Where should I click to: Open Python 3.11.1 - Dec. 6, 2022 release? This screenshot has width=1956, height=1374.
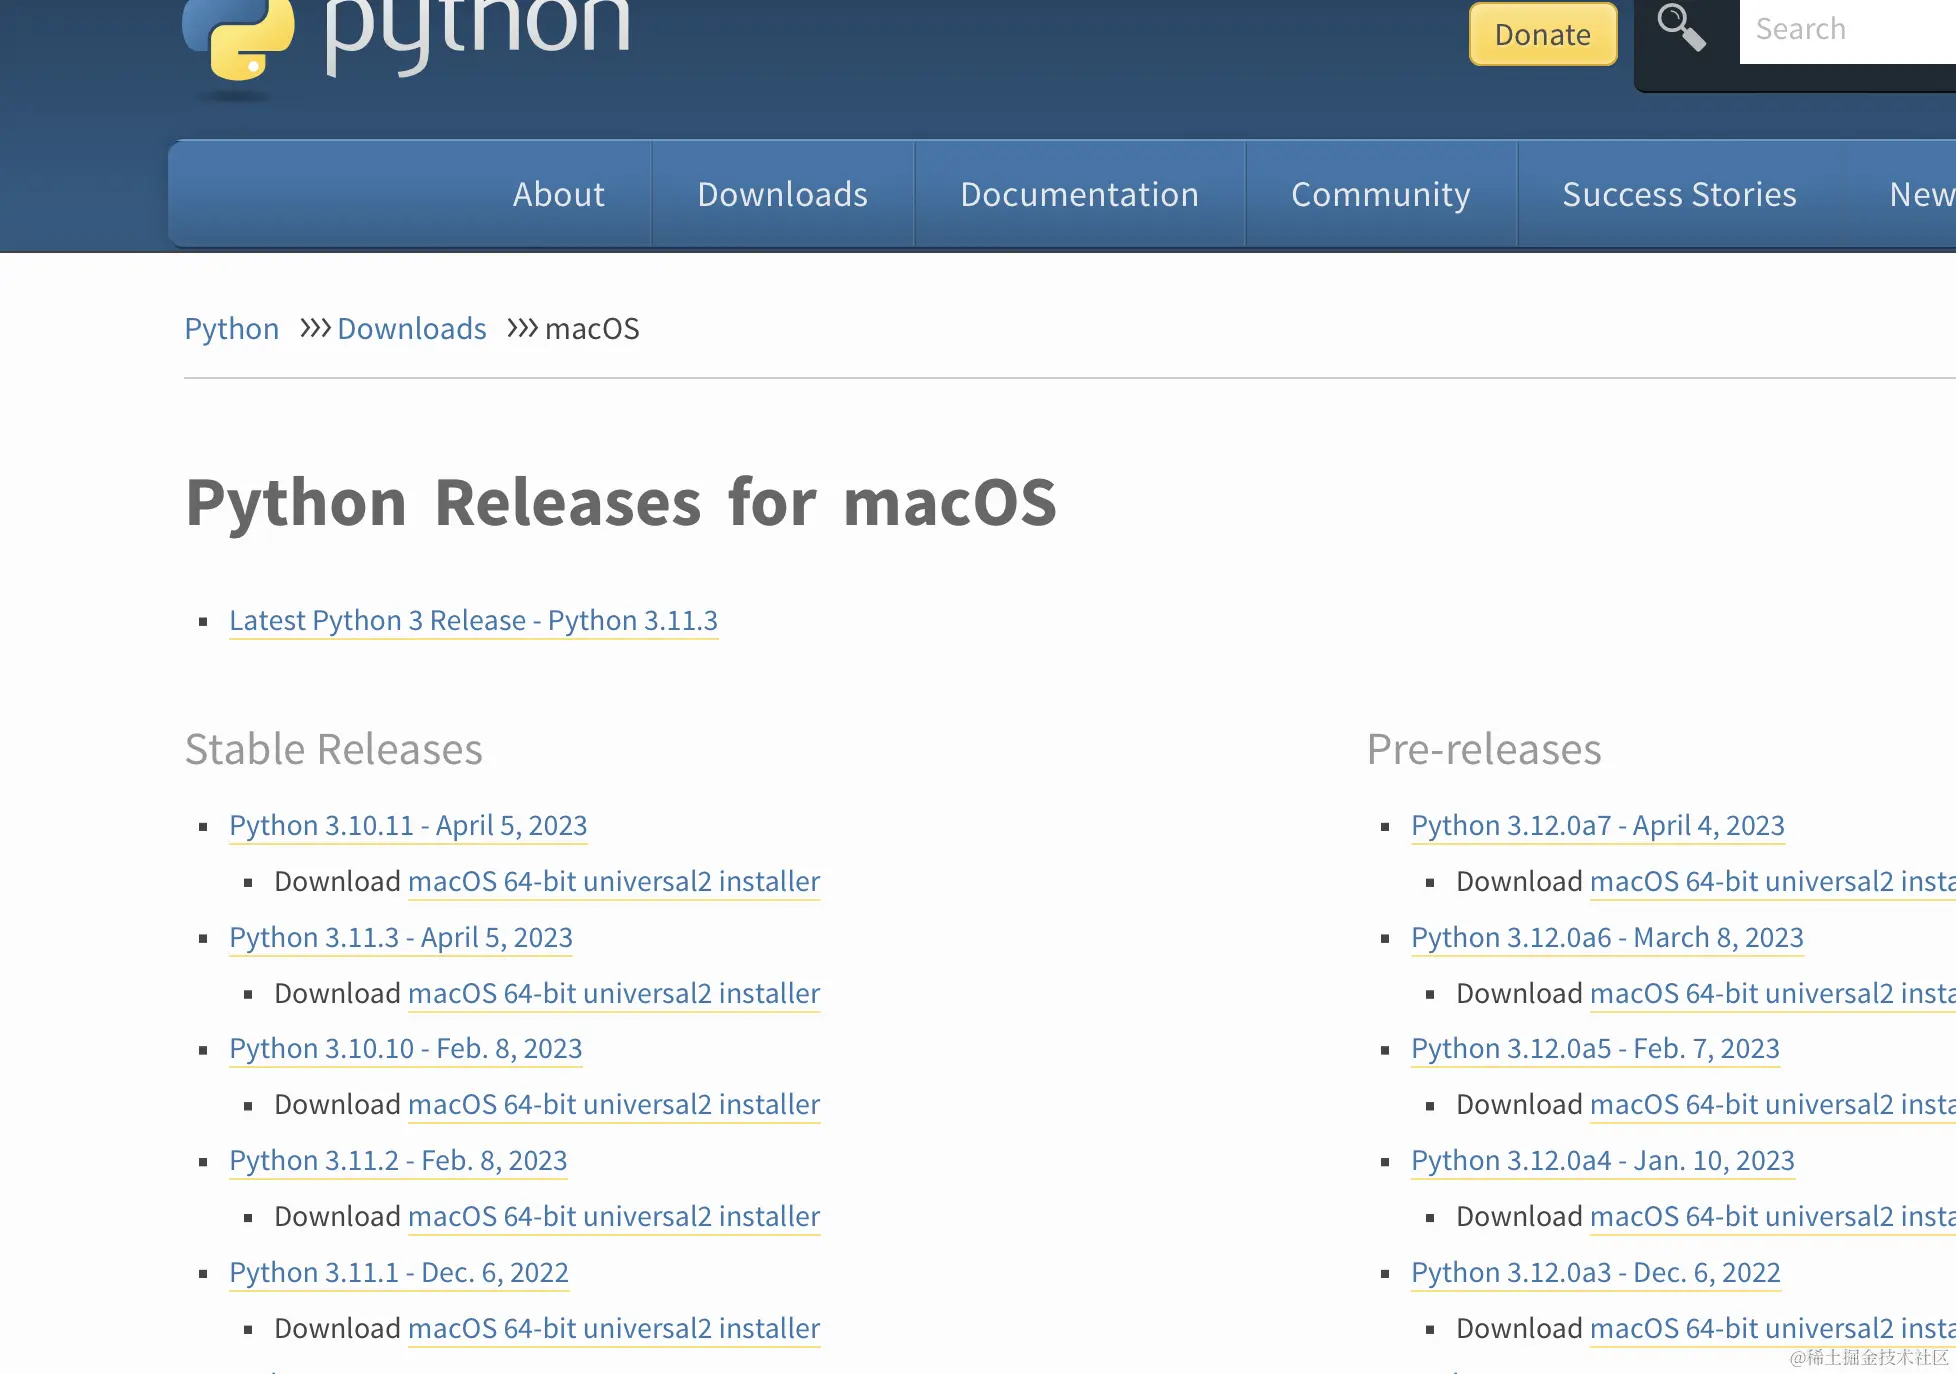click(399, 1272)
